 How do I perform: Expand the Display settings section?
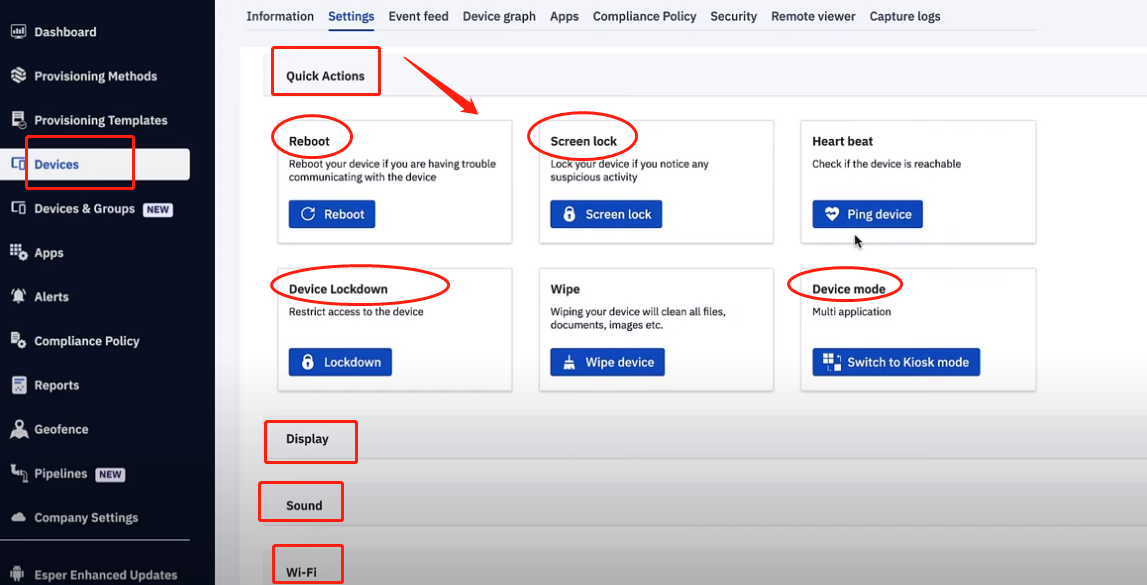pyautogui.click(x=307, y=439)
